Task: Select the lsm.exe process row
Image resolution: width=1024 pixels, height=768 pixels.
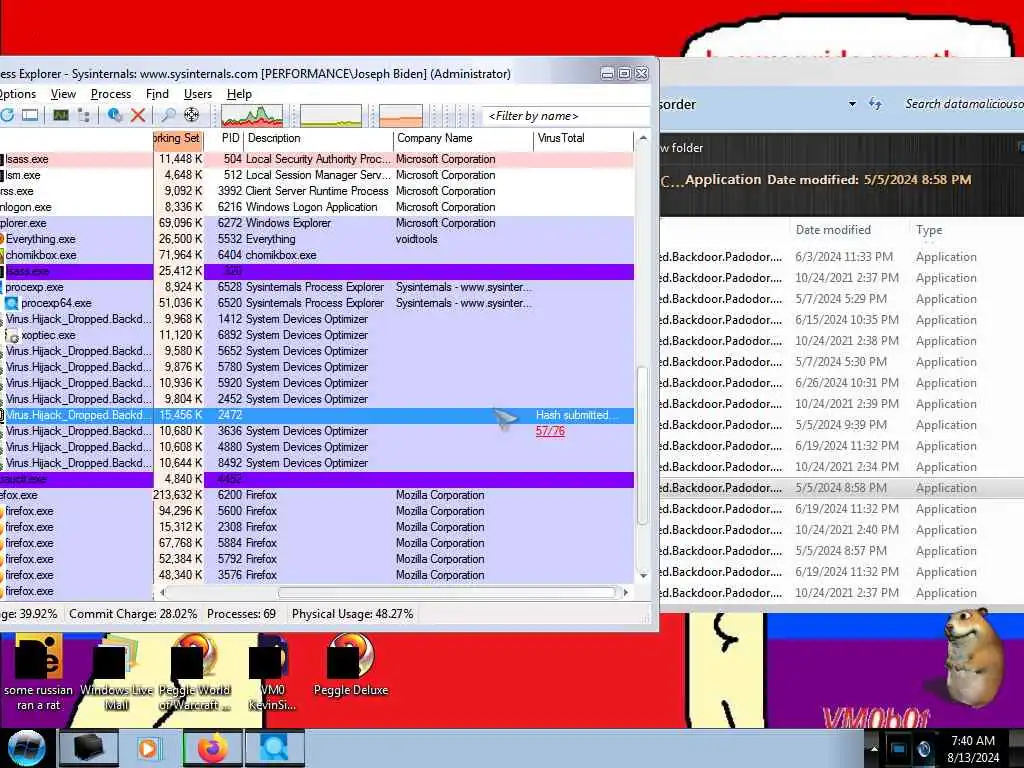Action: click(x=317, y=175)
